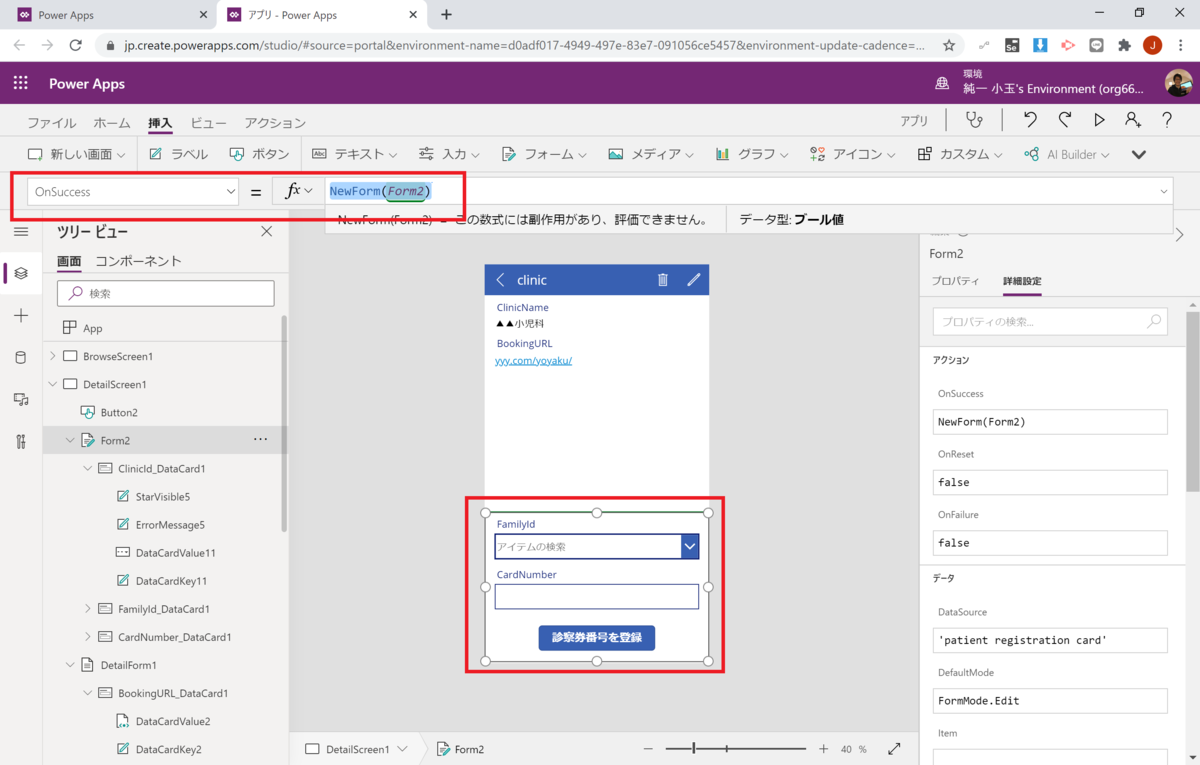Click the 診察券番号を登録 button
The height and width of the screenshot is (765, 1200).
point(597,637)
